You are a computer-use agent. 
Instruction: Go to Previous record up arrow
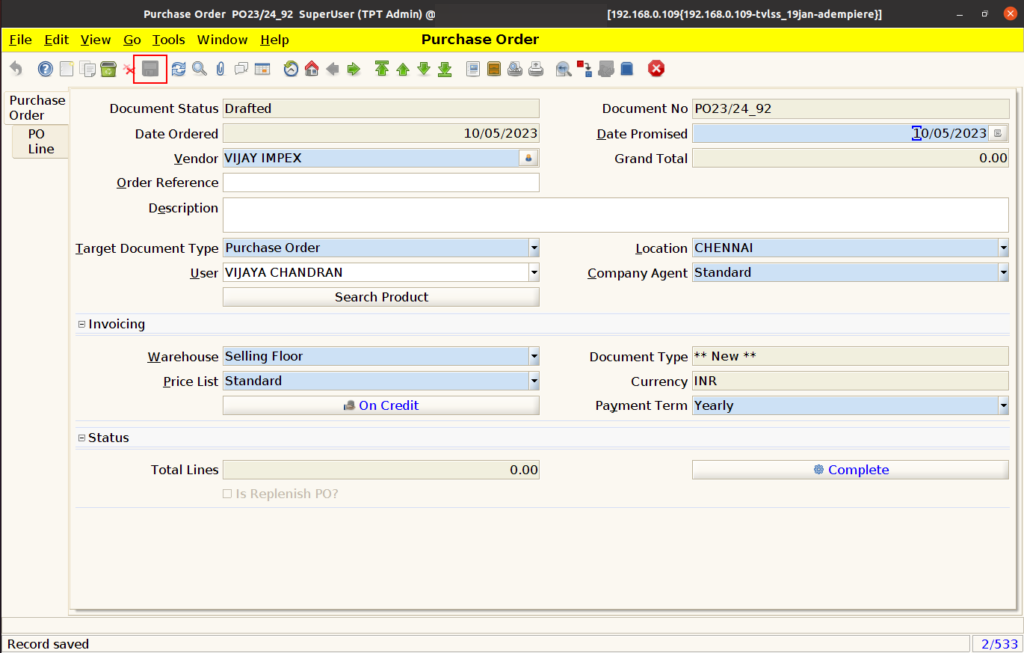[403, 69]
